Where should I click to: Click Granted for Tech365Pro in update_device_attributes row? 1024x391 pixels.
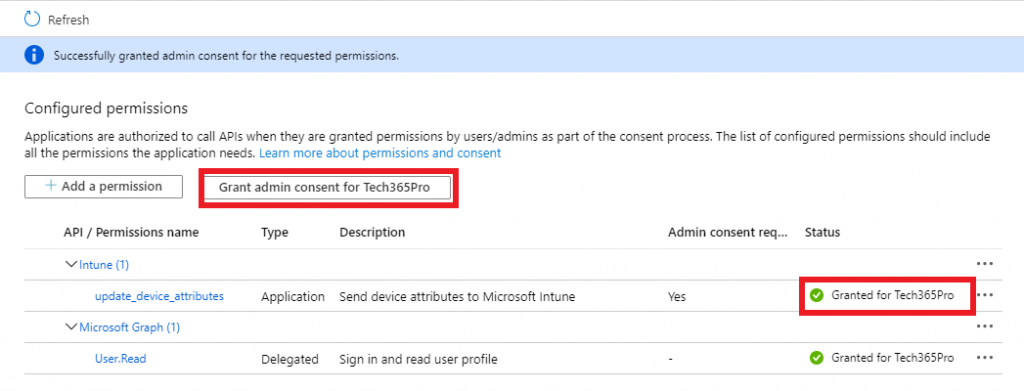(893, 295)
